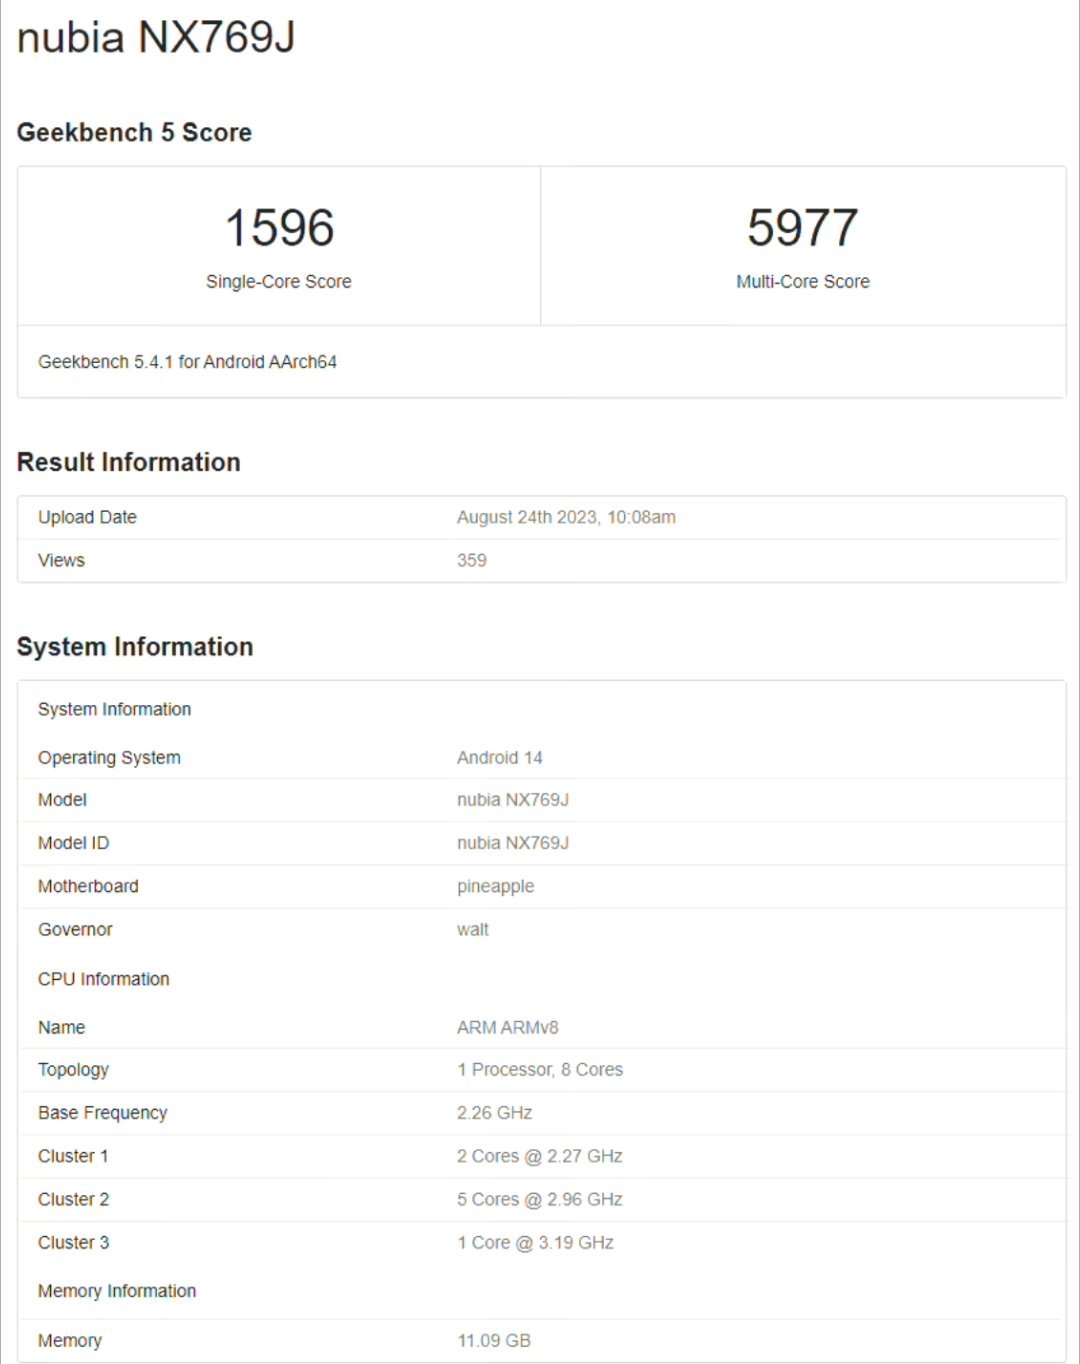1080x1364 pixels.
Task: Click the Operating System label
Action: click(109, 758)
